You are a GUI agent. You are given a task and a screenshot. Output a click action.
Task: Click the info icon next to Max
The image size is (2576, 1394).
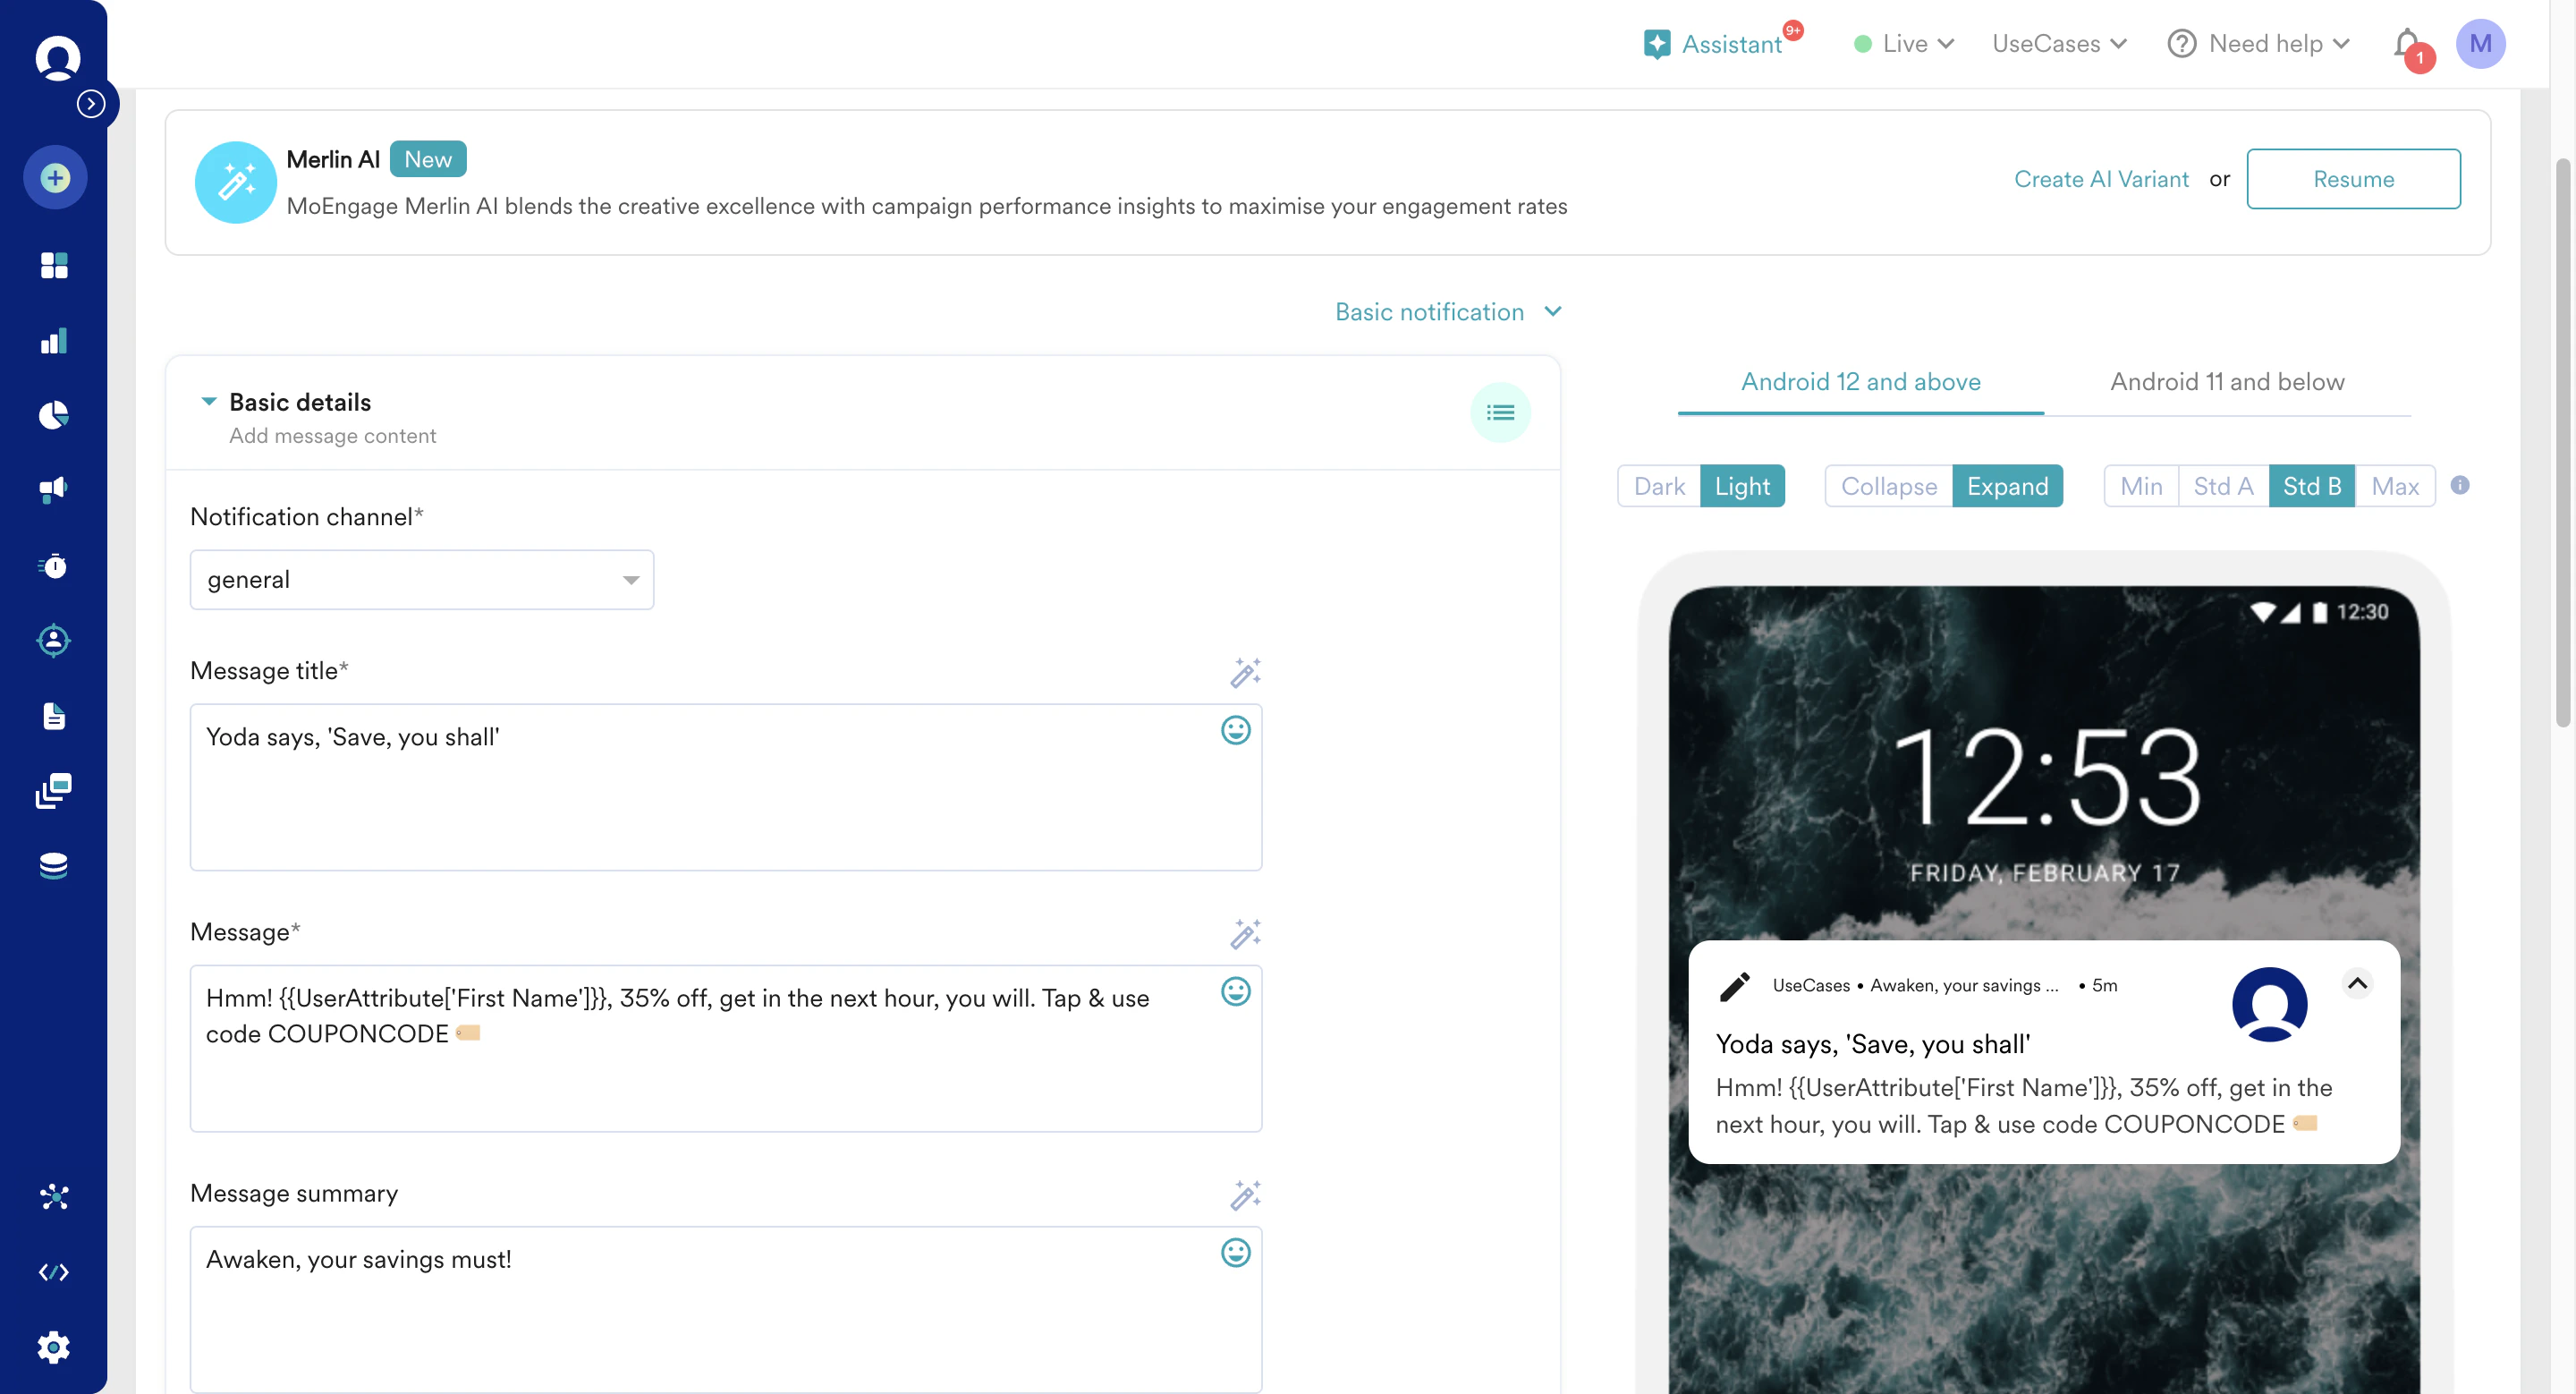[x=2460, y=485]
